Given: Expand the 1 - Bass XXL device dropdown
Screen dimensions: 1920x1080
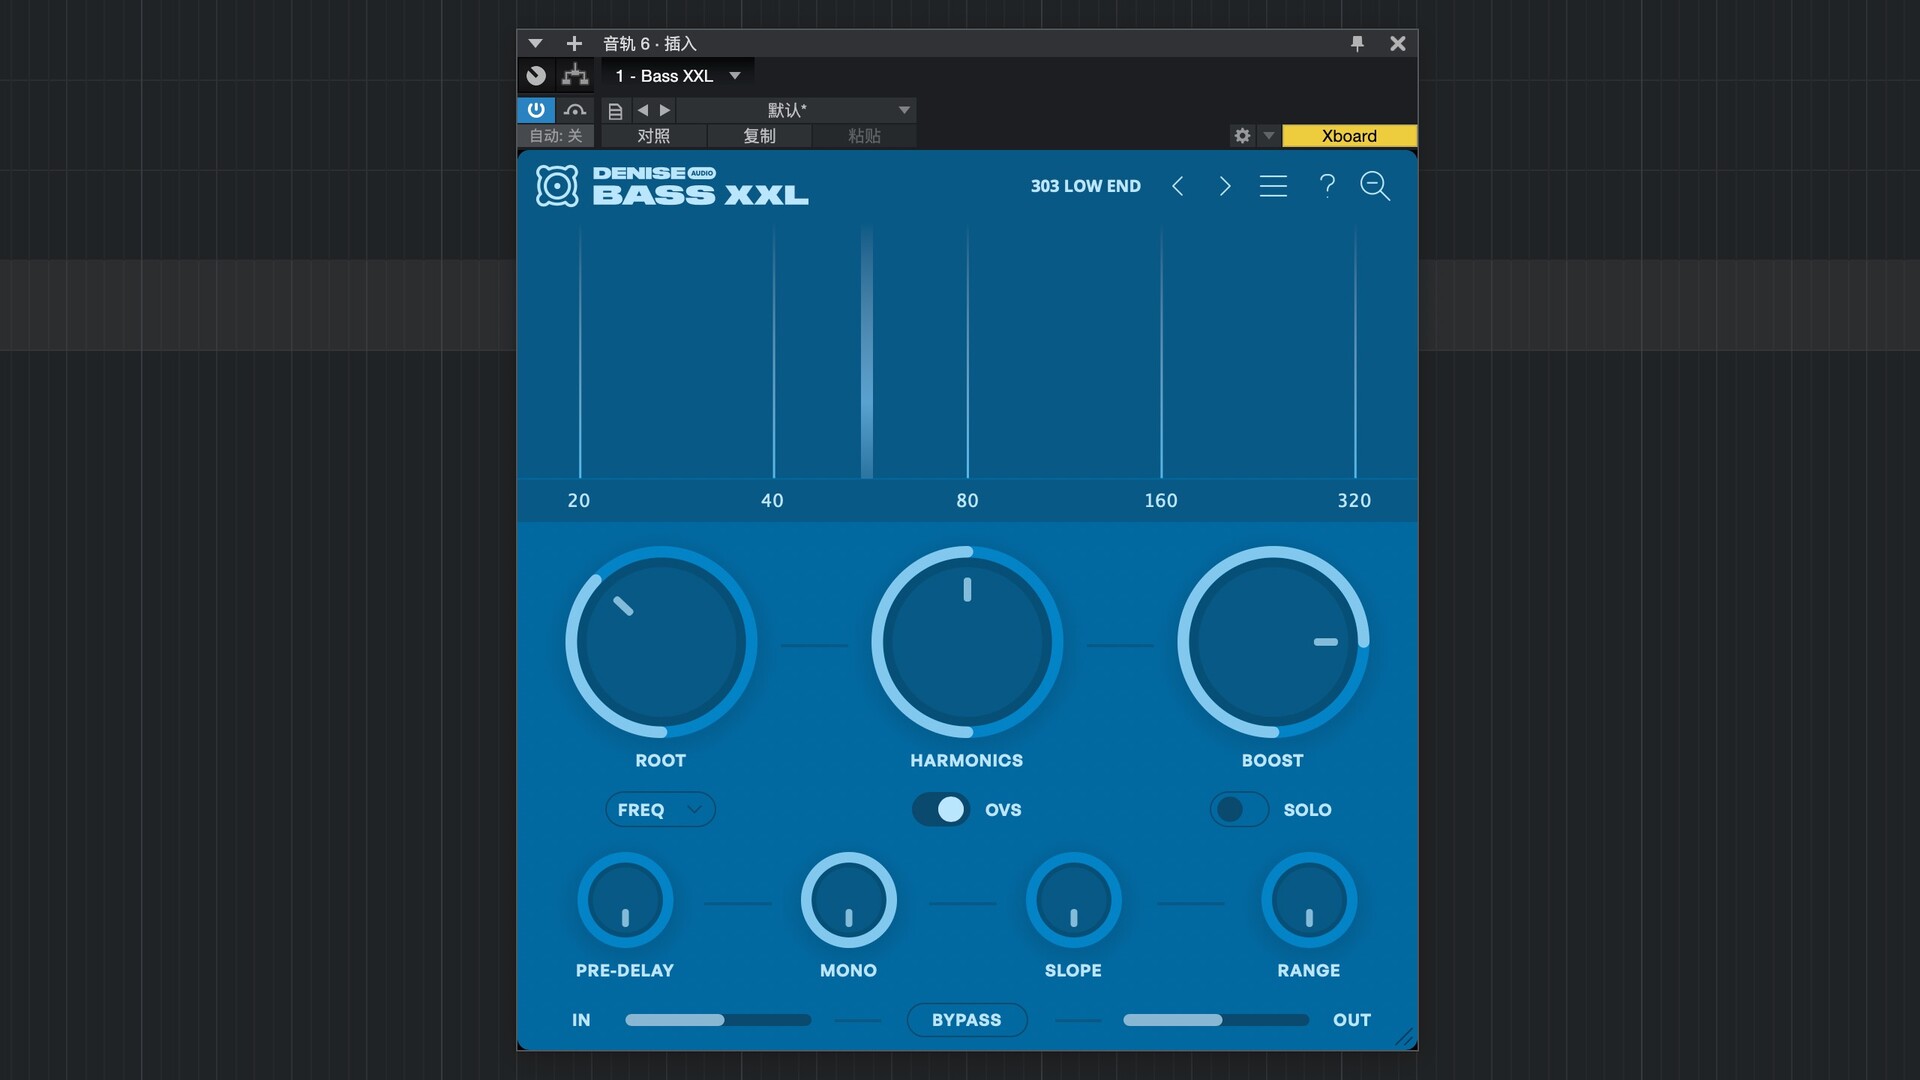Looking at the screenshot, I should click(x=735, y=76).
